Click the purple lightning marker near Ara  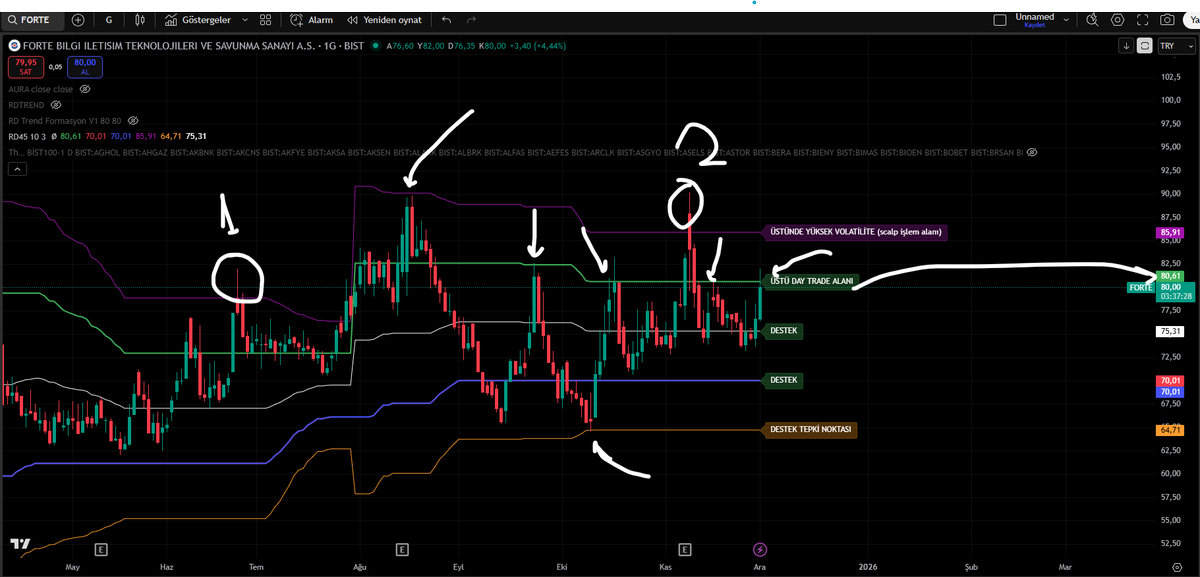(759, 549)
